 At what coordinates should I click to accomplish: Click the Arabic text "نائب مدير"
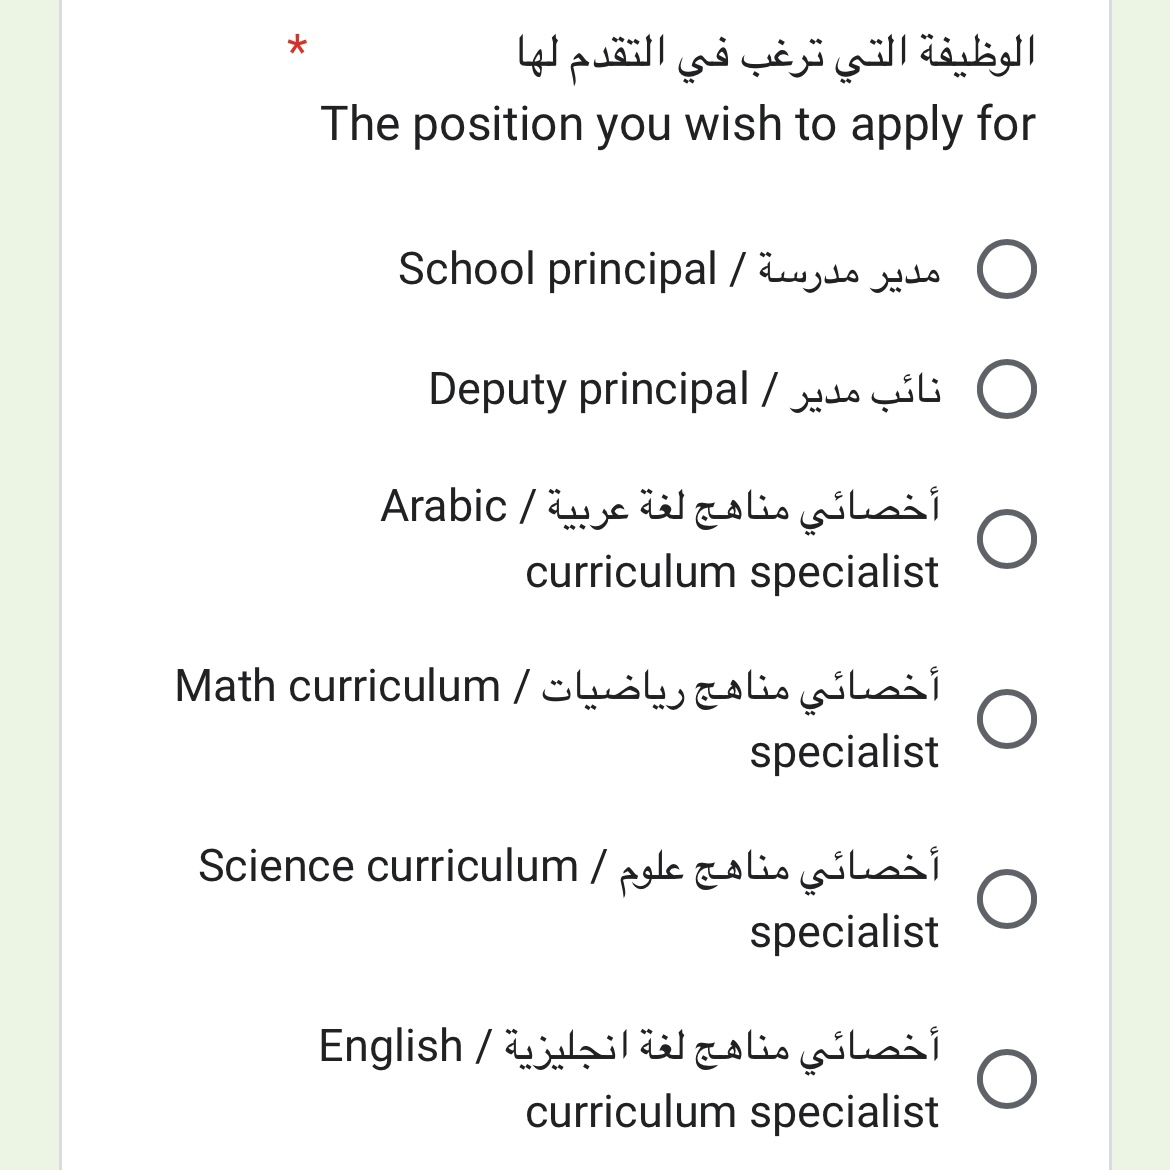(x=866, y=391)
